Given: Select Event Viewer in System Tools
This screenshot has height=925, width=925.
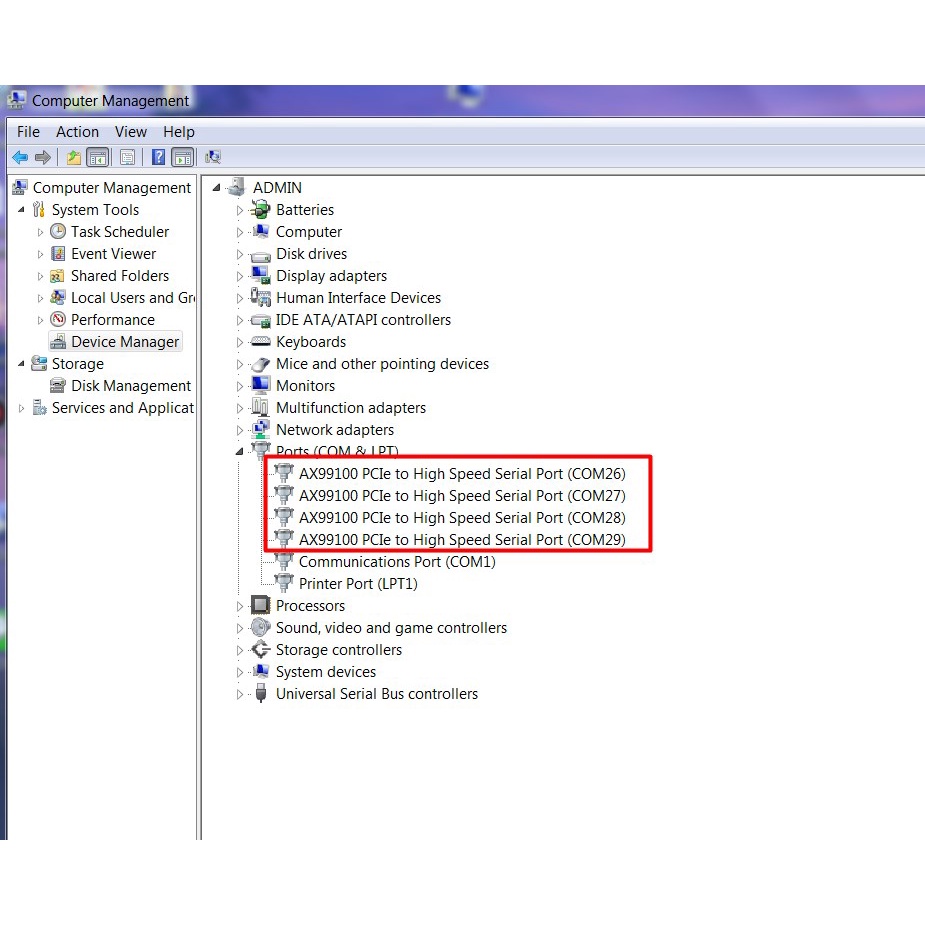Looking at the screenshot, I should coord(113,254).
